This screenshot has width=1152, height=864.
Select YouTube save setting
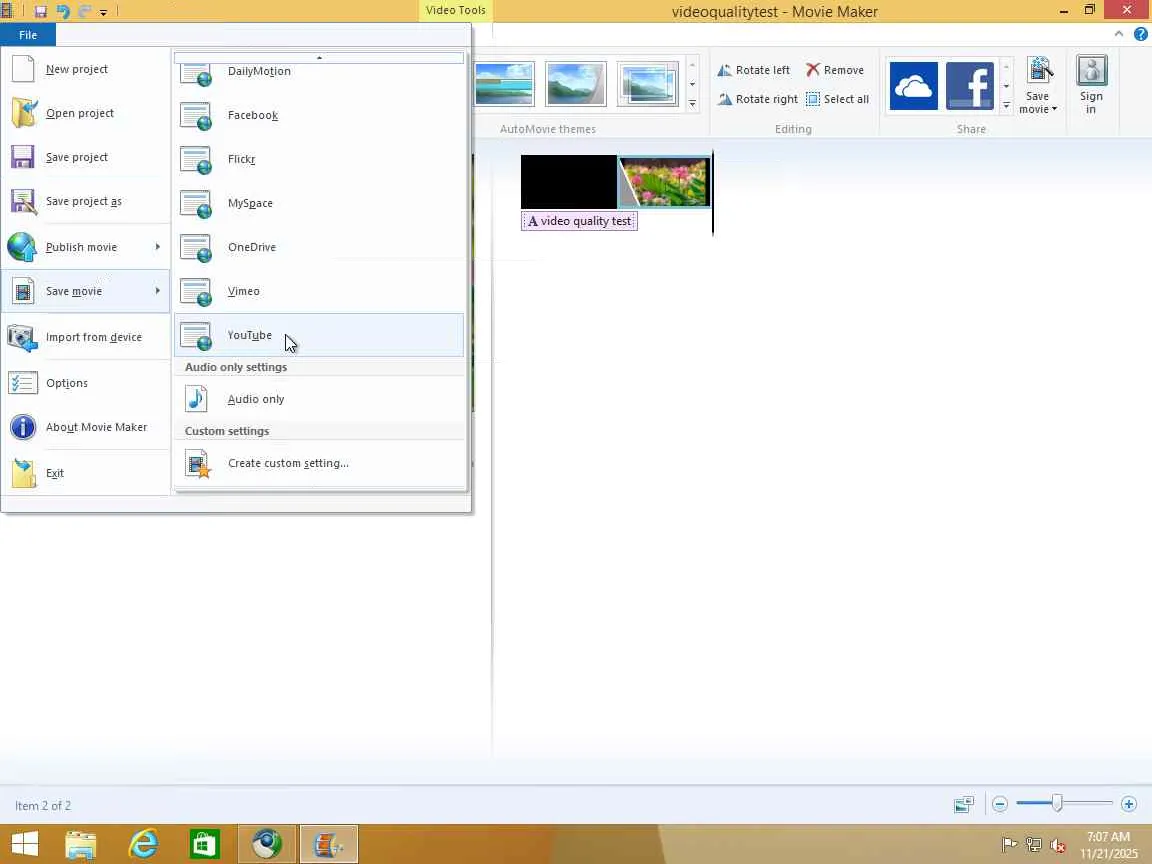pyautogui.click(x=319, y=335)
